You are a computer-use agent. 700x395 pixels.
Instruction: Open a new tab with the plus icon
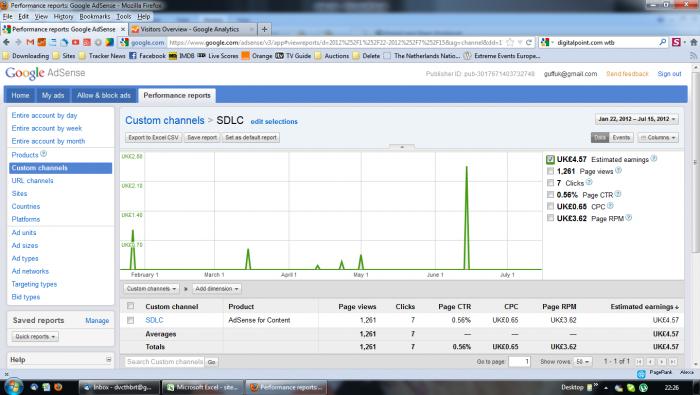(x=264, y=29)
